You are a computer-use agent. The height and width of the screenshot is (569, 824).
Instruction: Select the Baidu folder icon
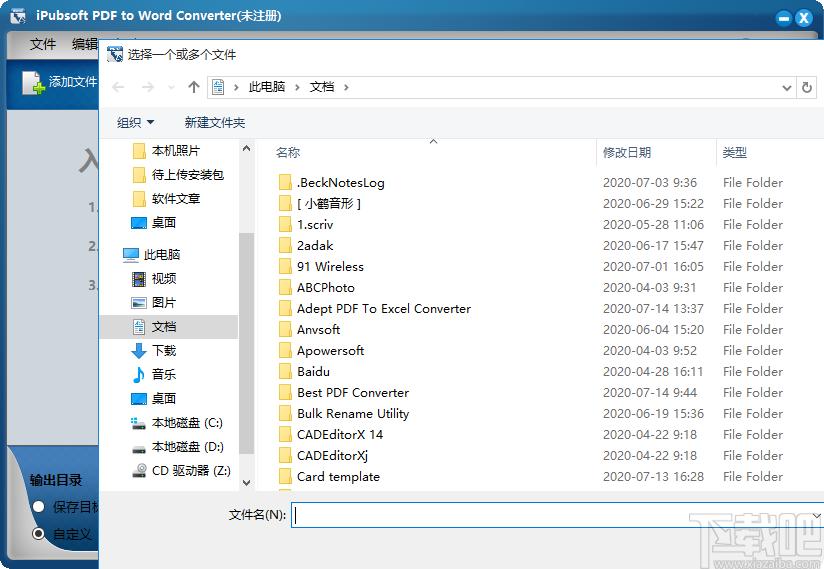285,372
